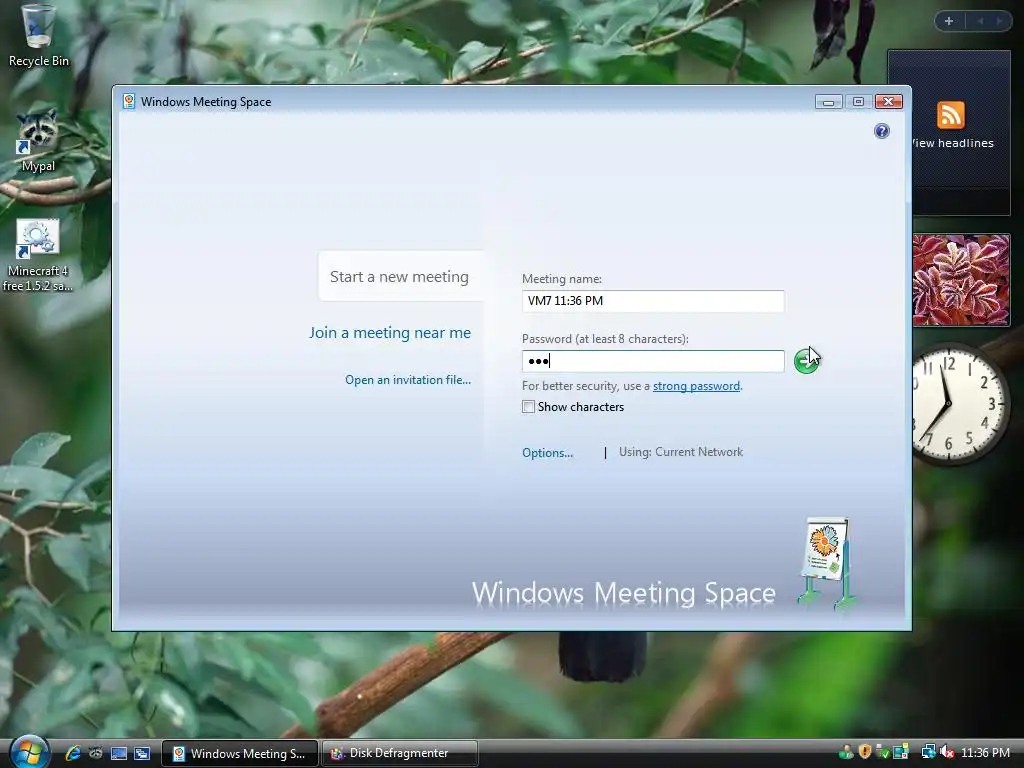Click the Safely Remove Hardware tray icon

(882, 753)
